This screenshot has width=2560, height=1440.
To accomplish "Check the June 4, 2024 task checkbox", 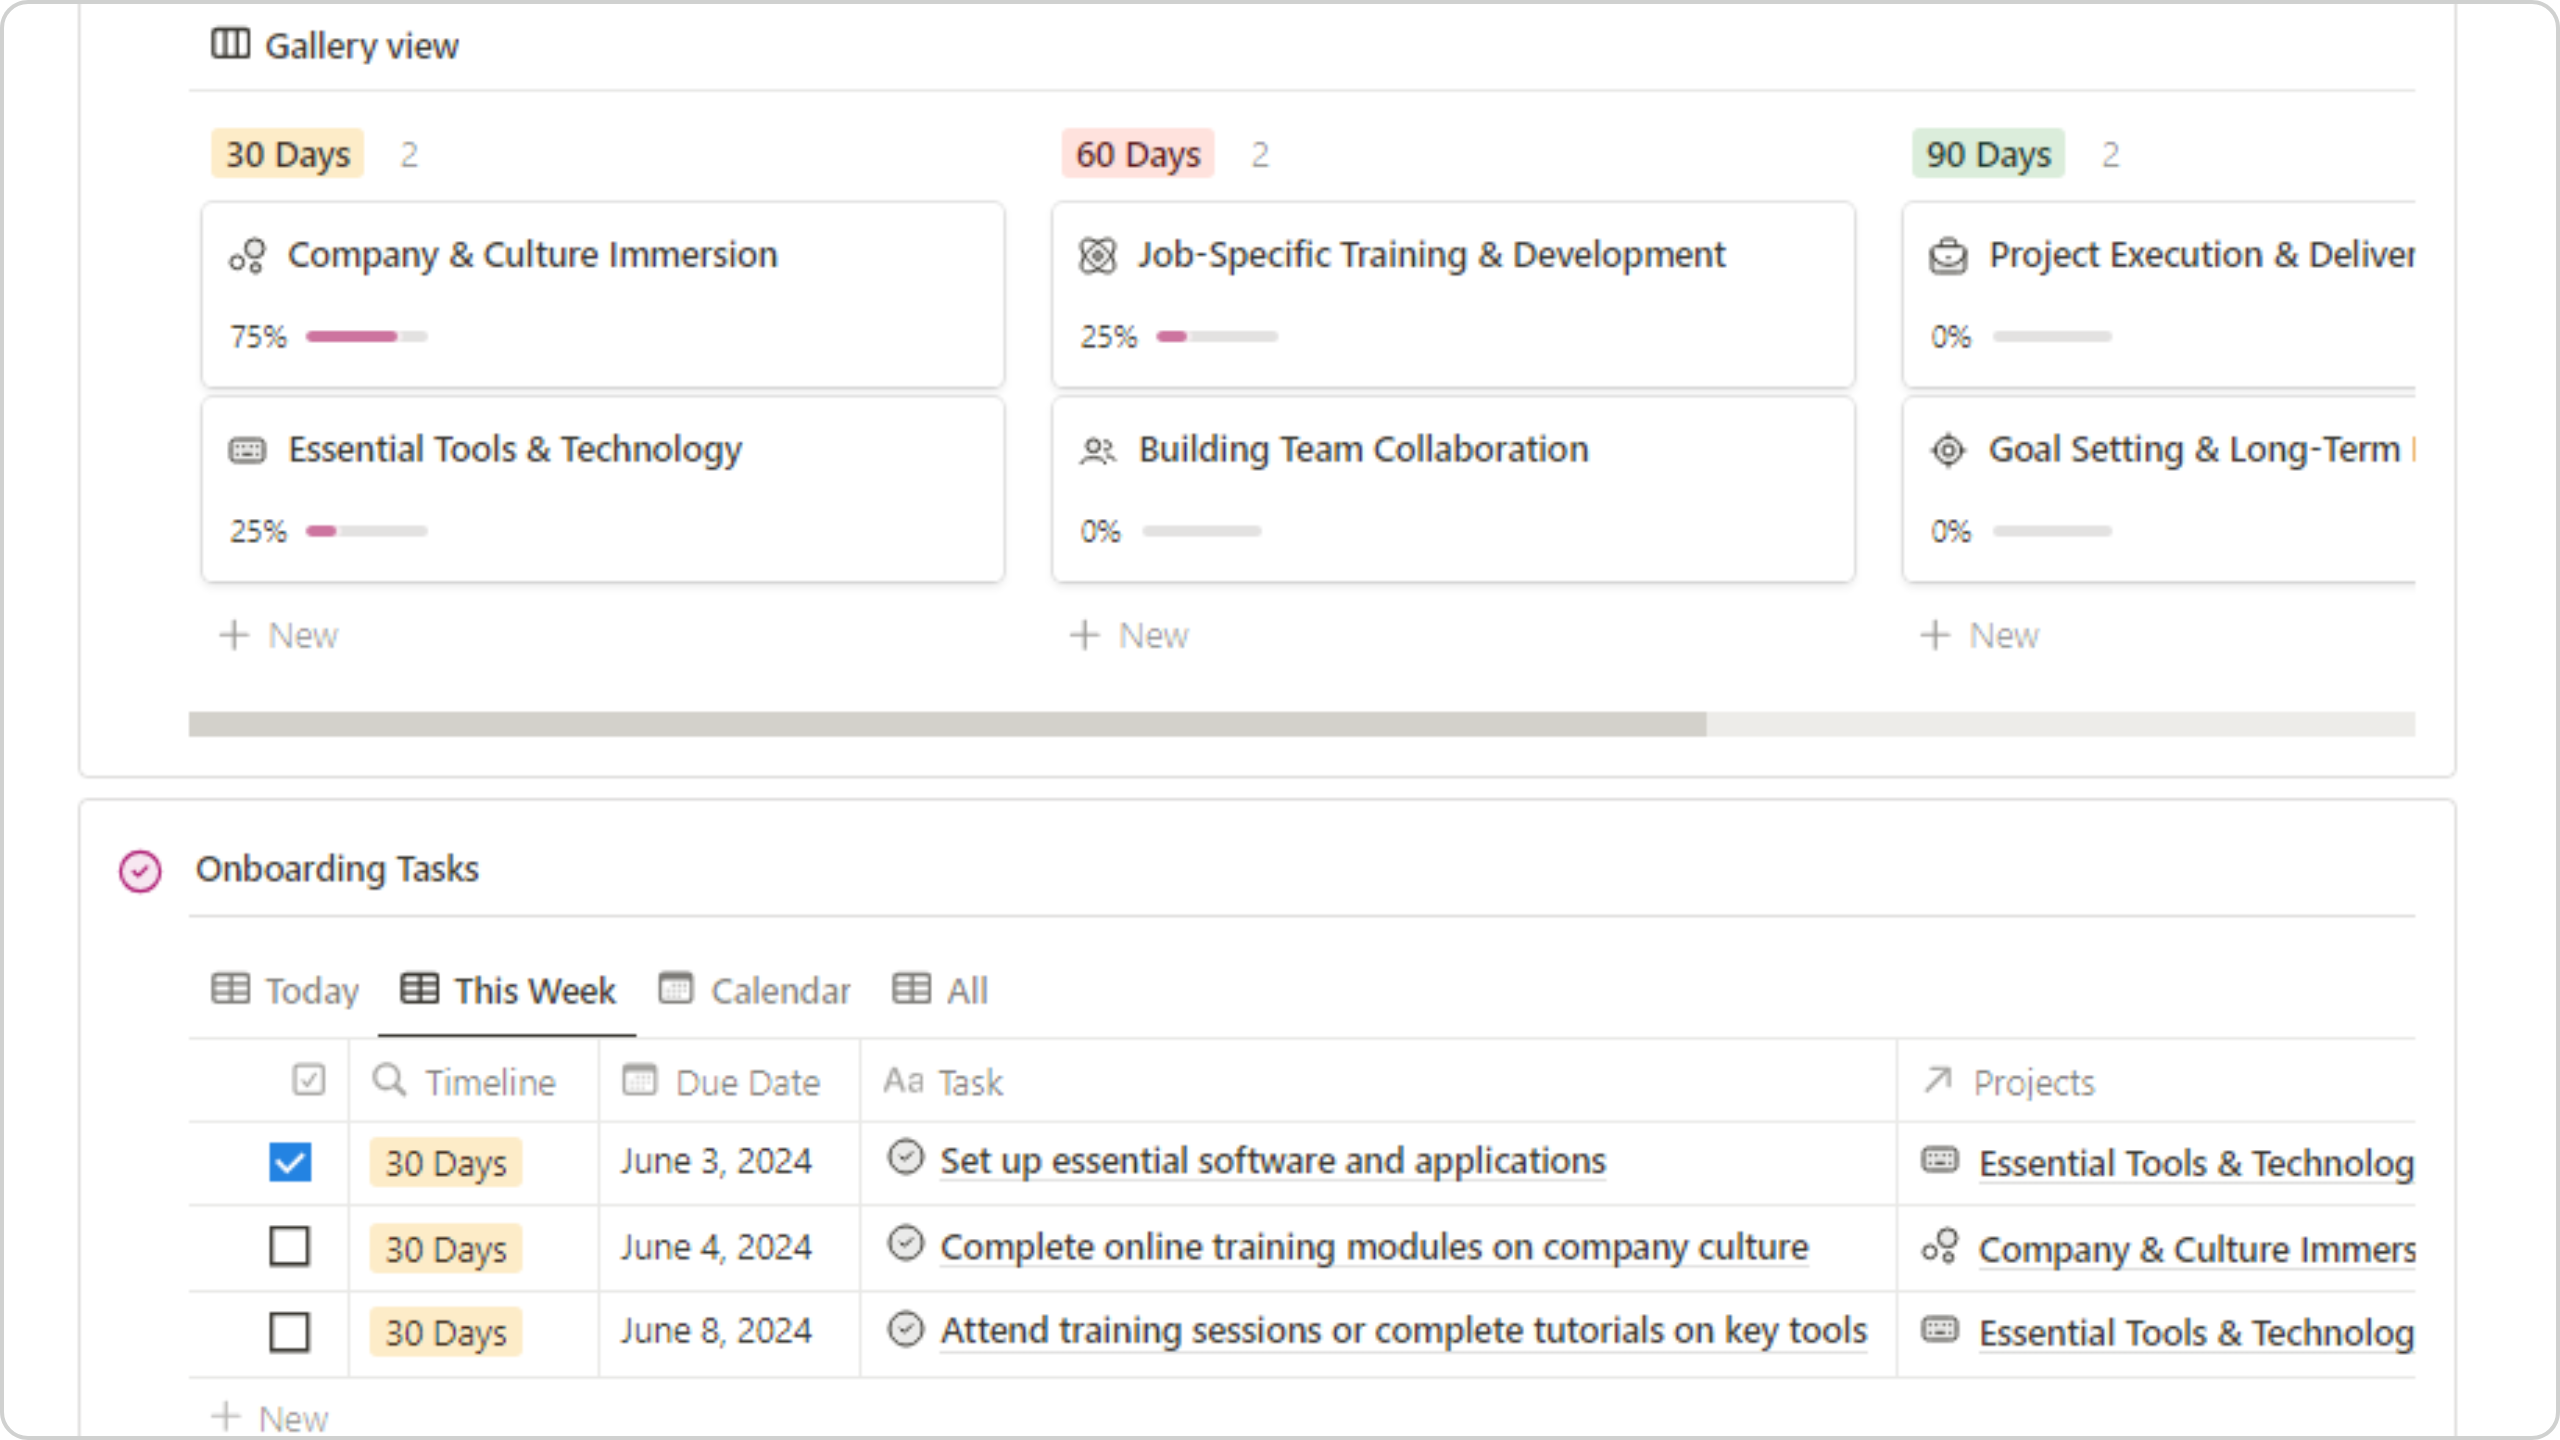I will [x=290, y=1247].
